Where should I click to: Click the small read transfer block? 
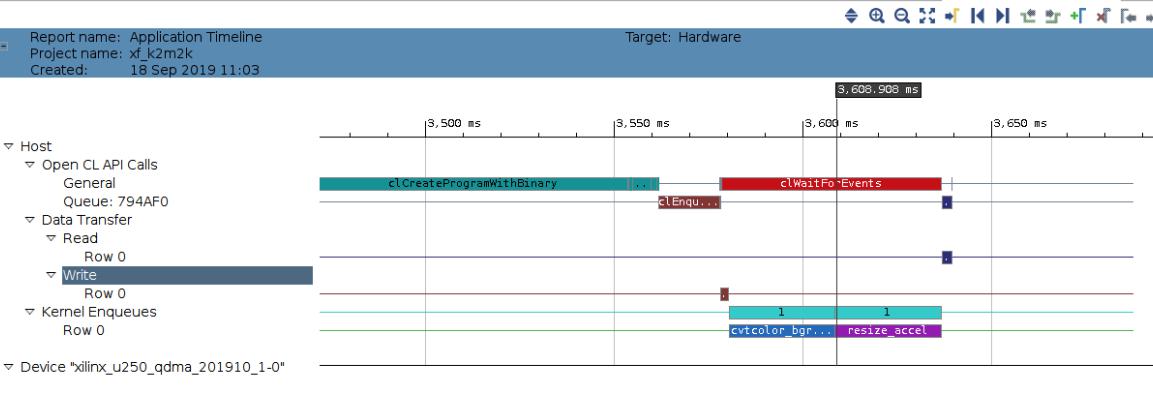[947, 257]
